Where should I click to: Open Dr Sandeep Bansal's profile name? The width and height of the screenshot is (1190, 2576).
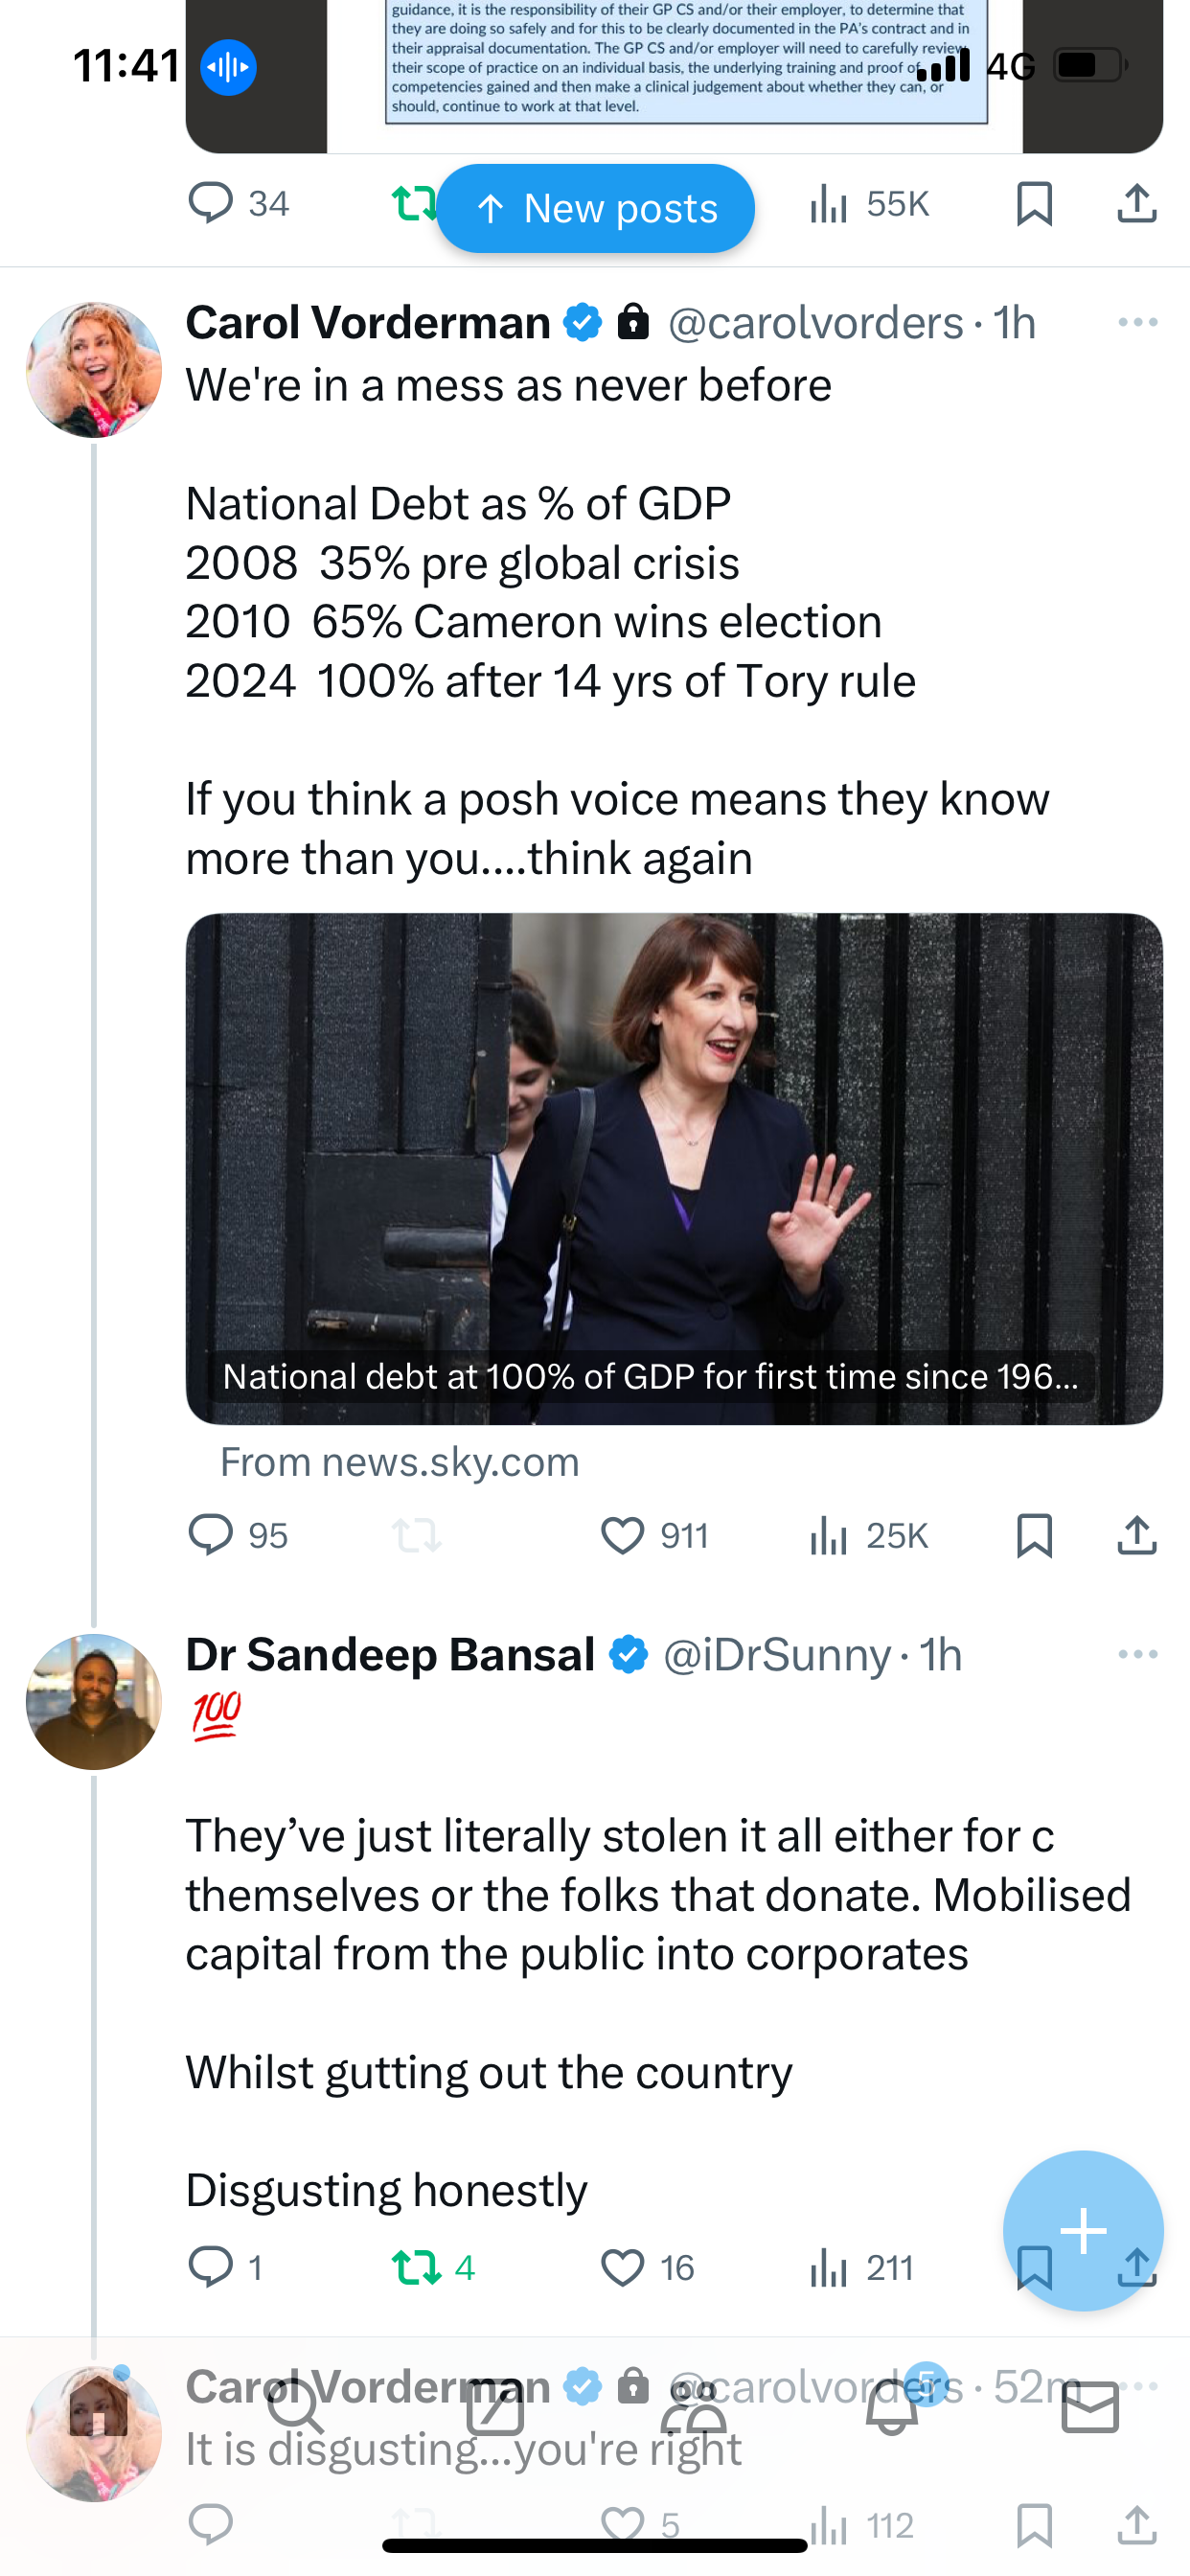(390, 1654)
